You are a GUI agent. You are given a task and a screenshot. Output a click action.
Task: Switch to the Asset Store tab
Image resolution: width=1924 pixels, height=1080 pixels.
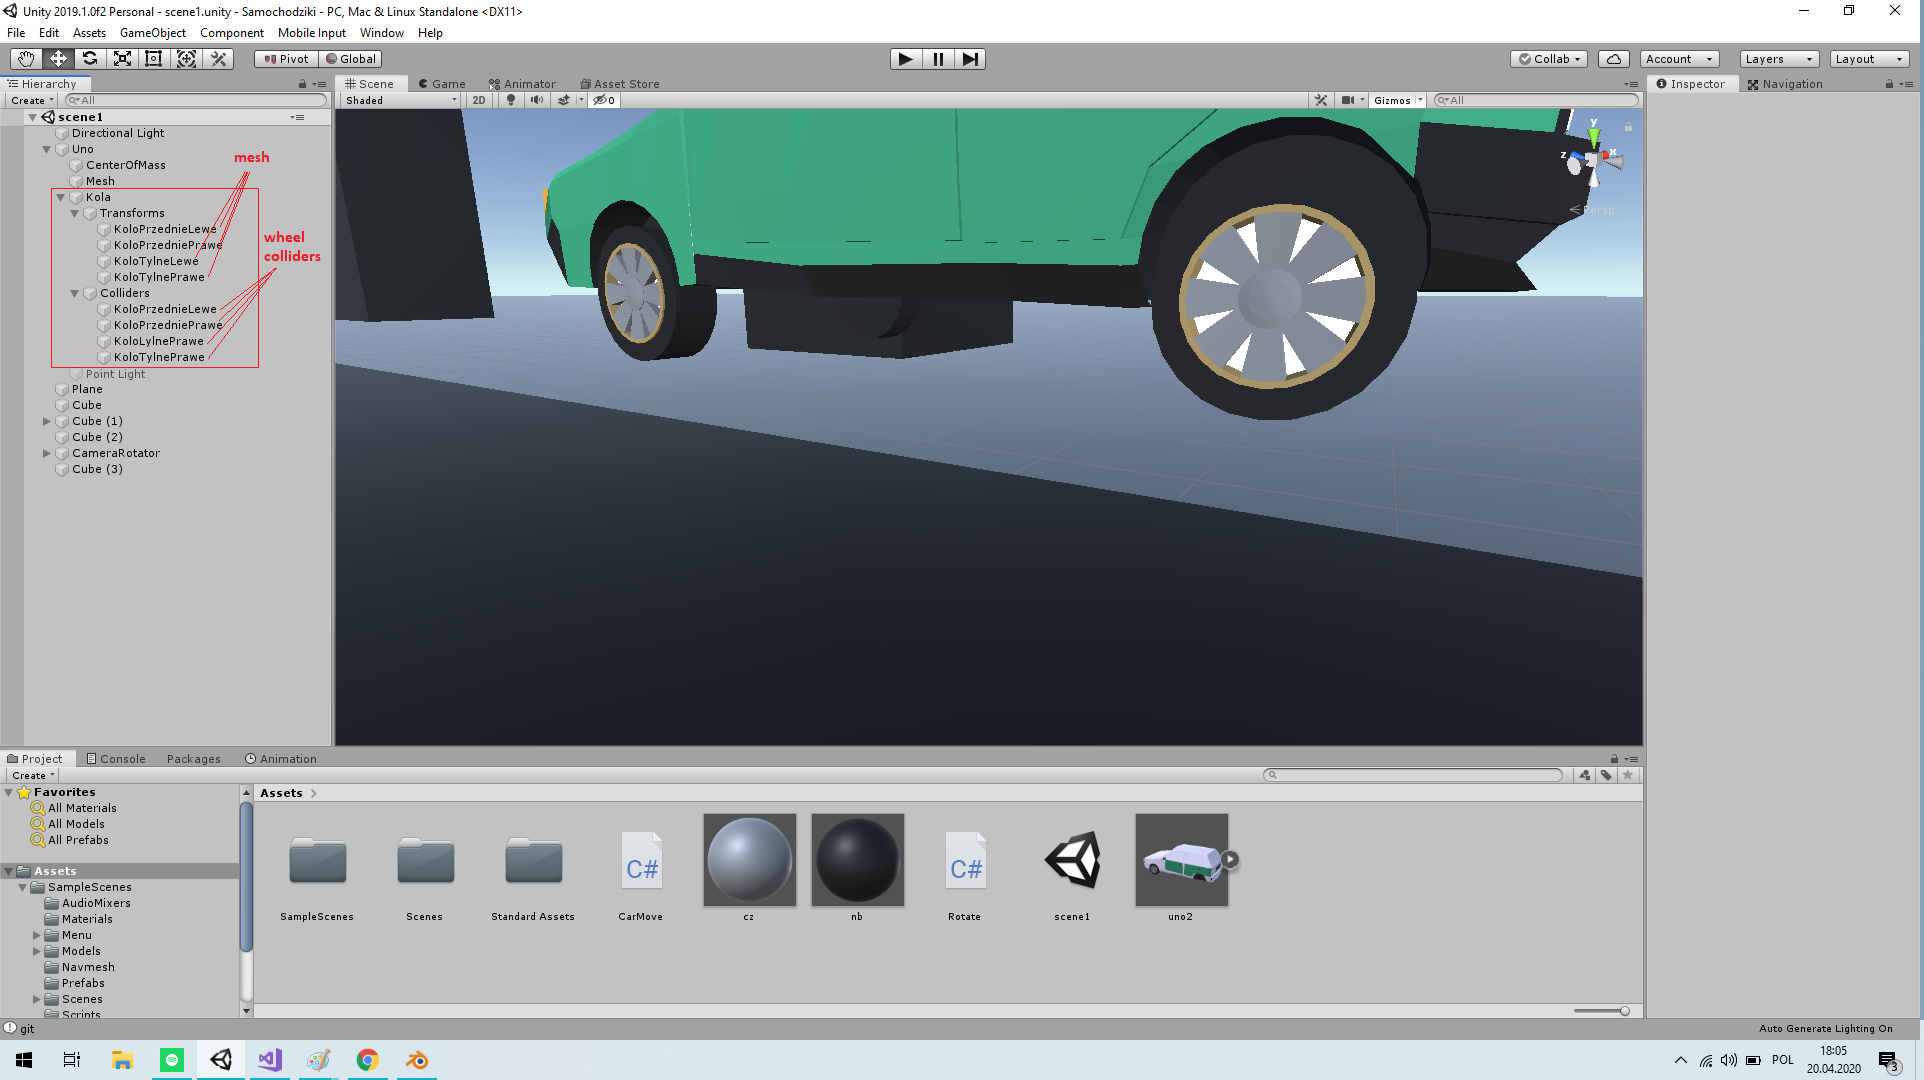click(620, 84)
